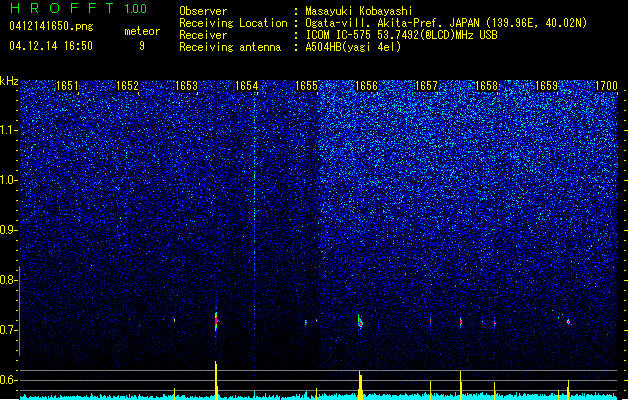Click the 'Observer' field label

(203, 11)
